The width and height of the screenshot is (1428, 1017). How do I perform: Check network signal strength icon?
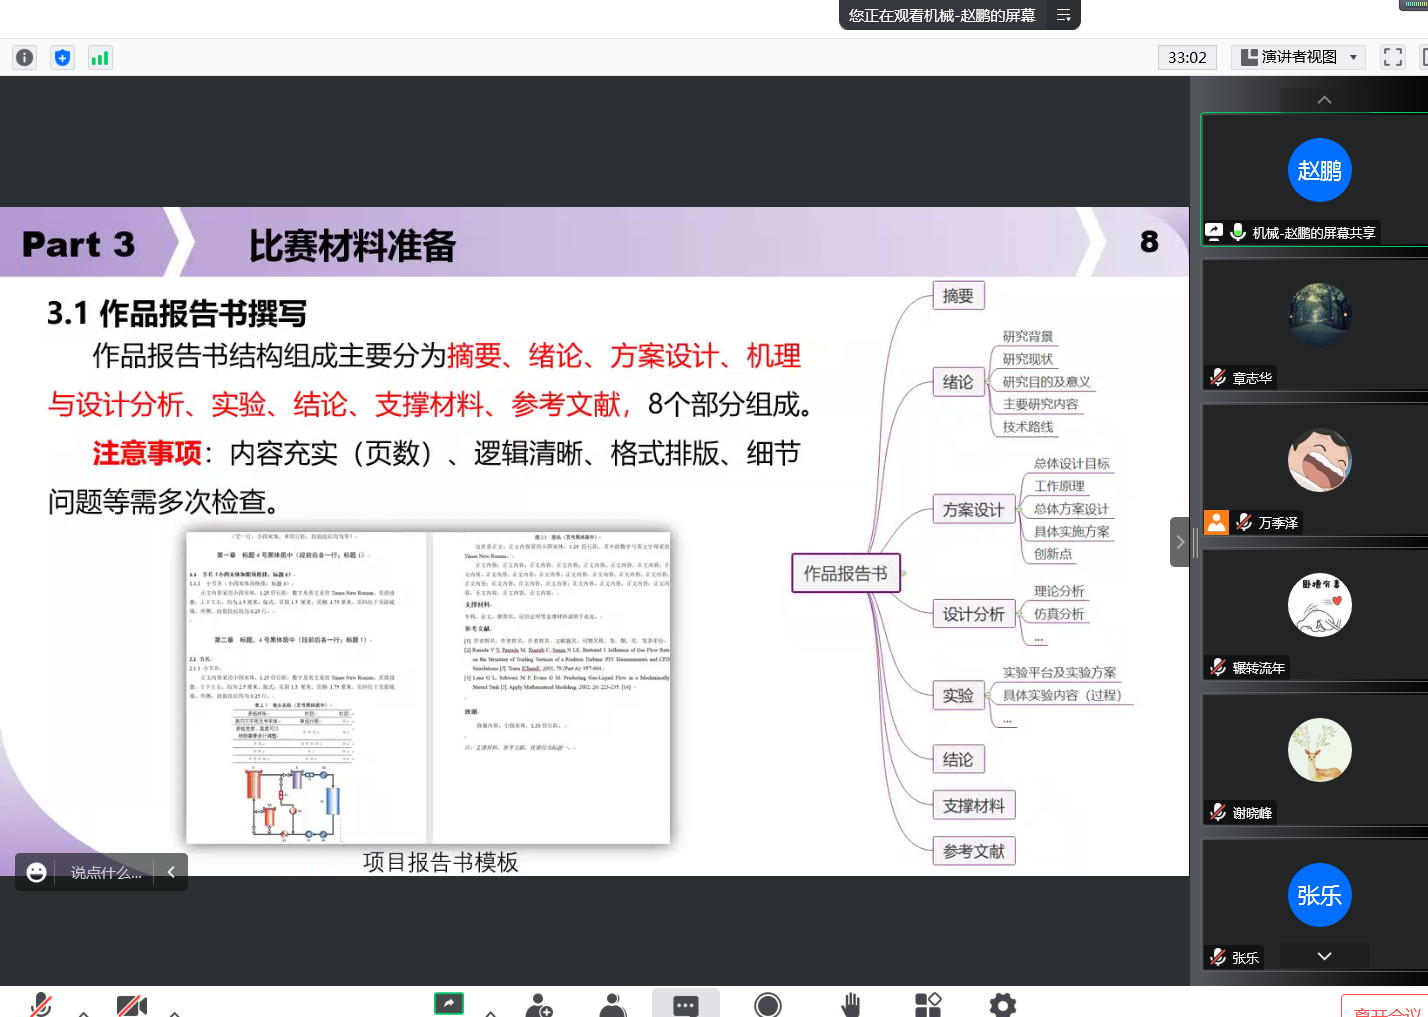tap(100, 58)
